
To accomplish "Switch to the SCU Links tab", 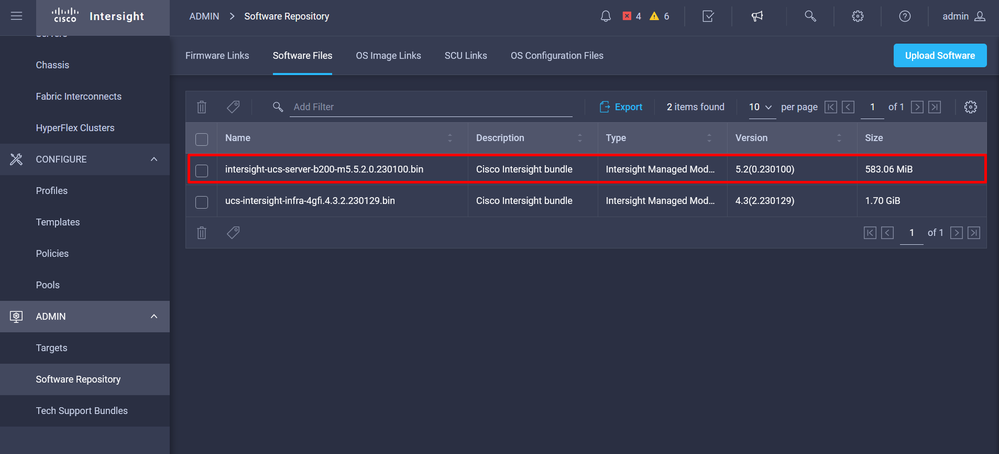I will (466, 55).
